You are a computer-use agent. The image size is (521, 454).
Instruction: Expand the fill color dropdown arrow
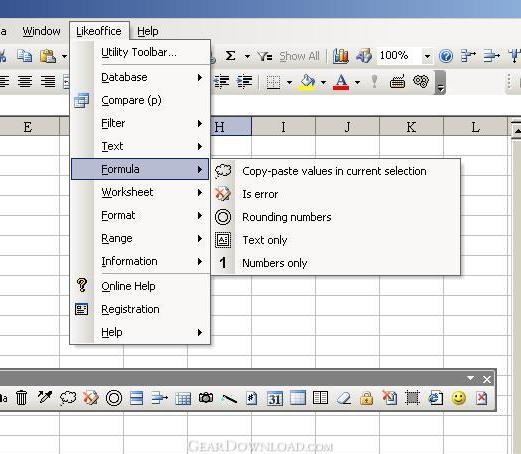click(323, 82)
